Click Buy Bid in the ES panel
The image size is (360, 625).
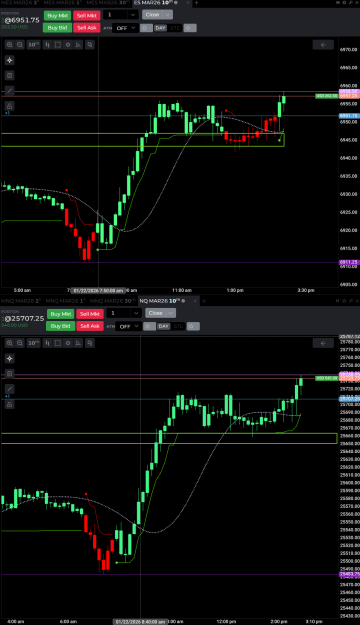57,28
